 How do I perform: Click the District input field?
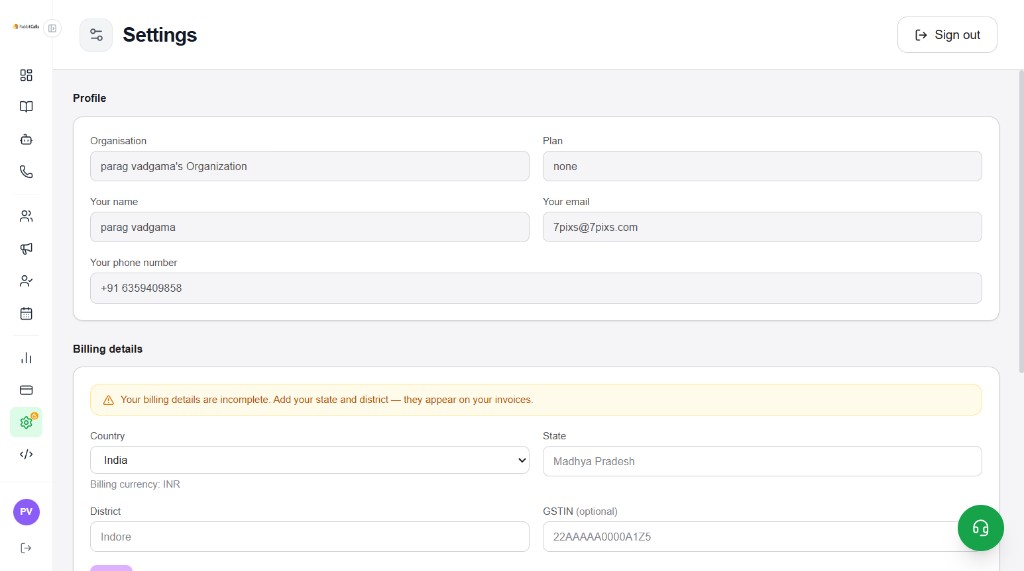(310, 536)
